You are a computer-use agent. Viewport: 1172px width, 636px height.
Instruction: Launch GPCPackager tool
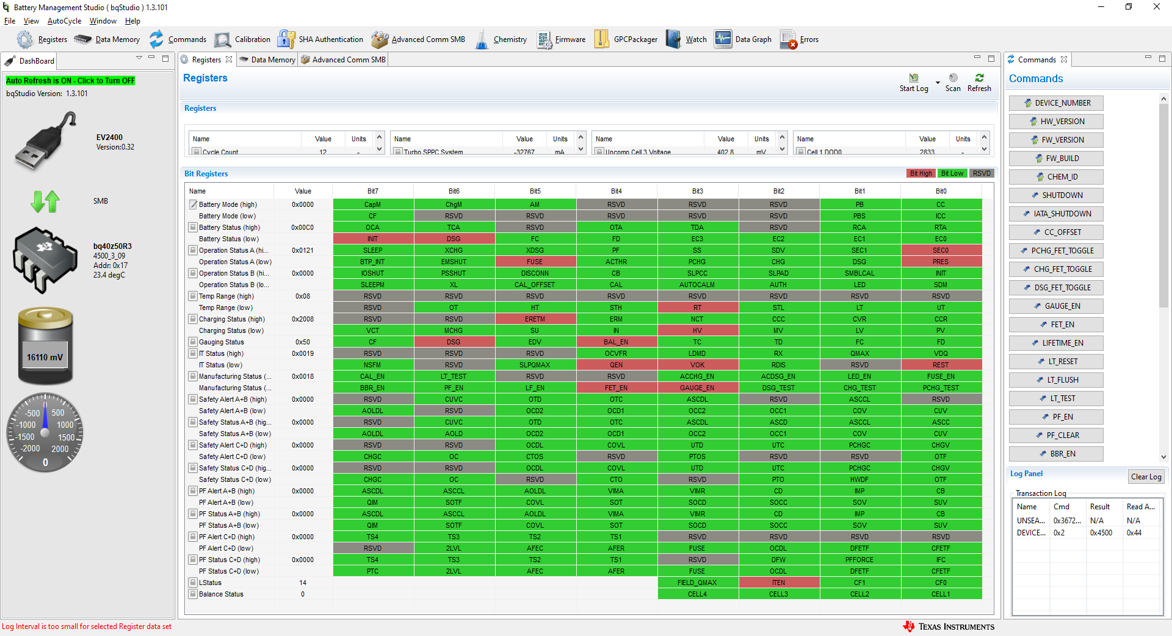click(626, 40)
